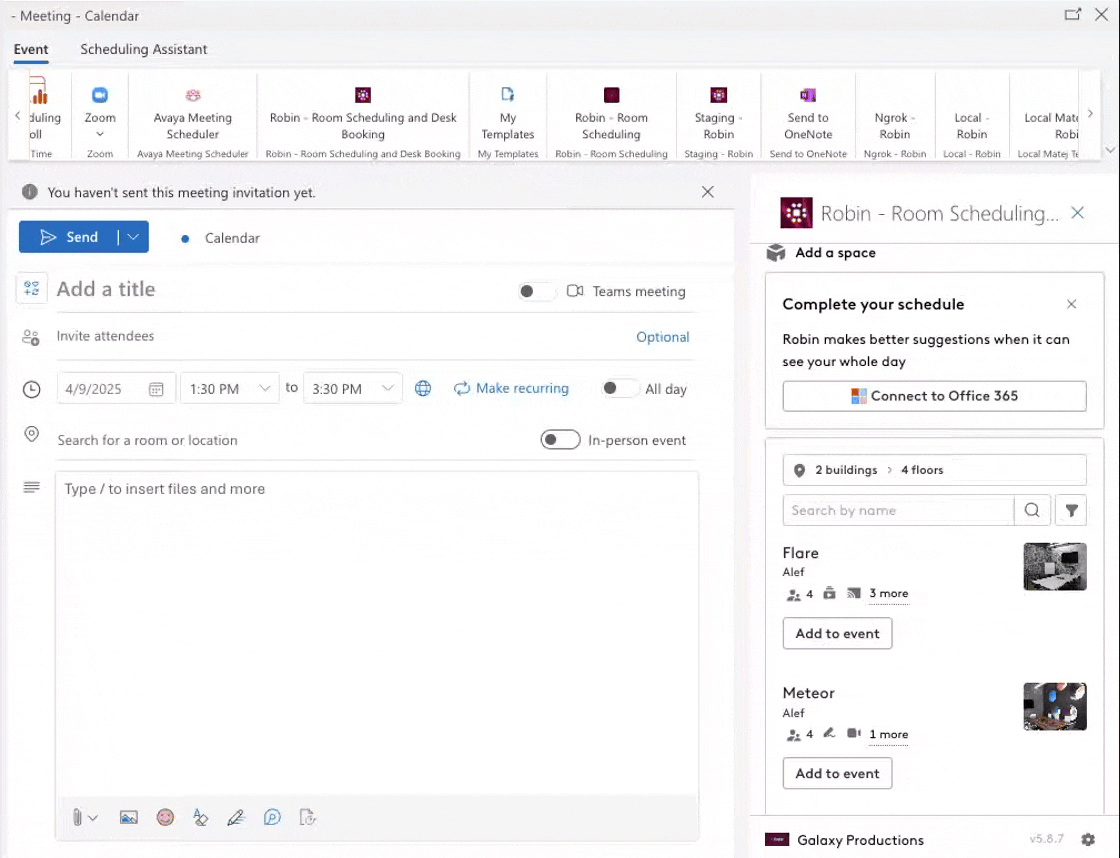The image size is (1120, 858).
Task: Click Connect to Office 365 button
Action: 934,396
